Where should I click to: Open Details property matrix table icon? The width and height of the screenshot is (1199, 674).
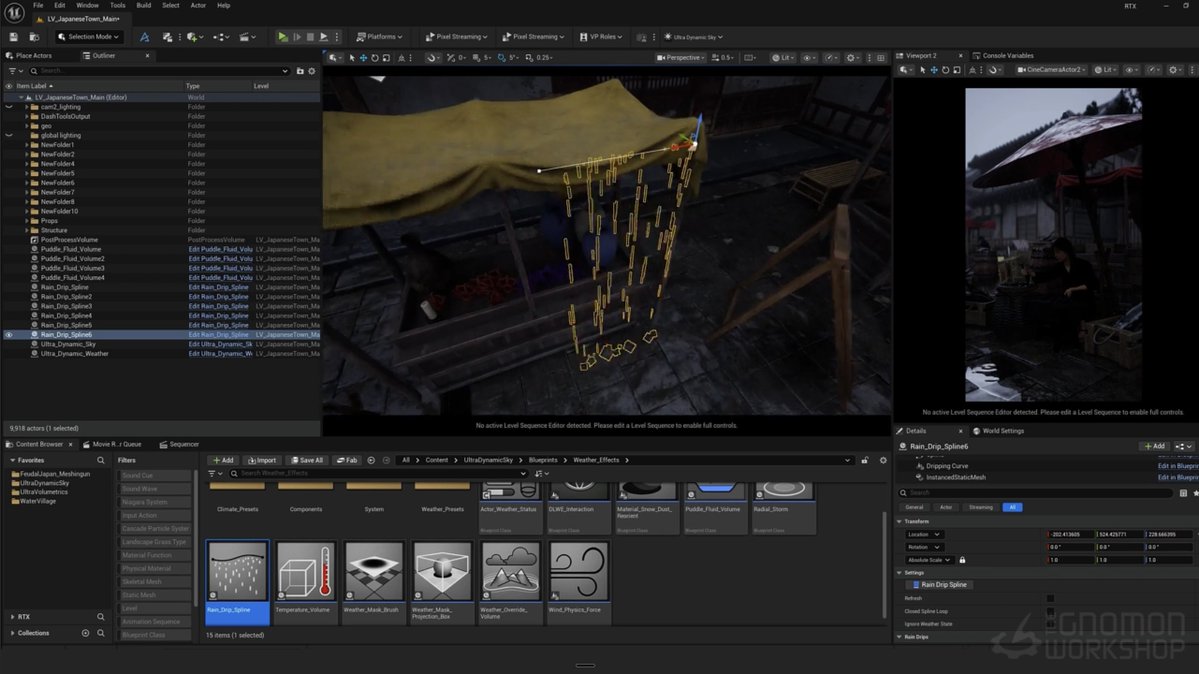point(1183,493)
